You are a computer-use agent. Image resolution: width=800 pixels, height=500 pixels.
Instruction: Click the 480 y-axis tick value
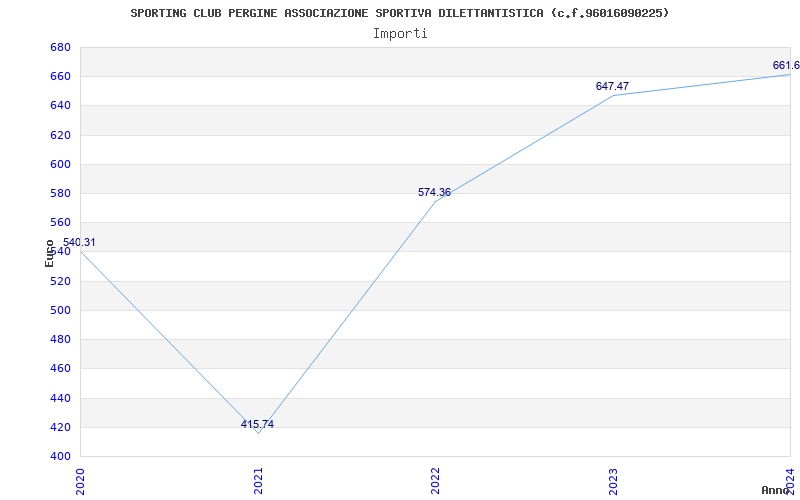click(x=60, y=339)
